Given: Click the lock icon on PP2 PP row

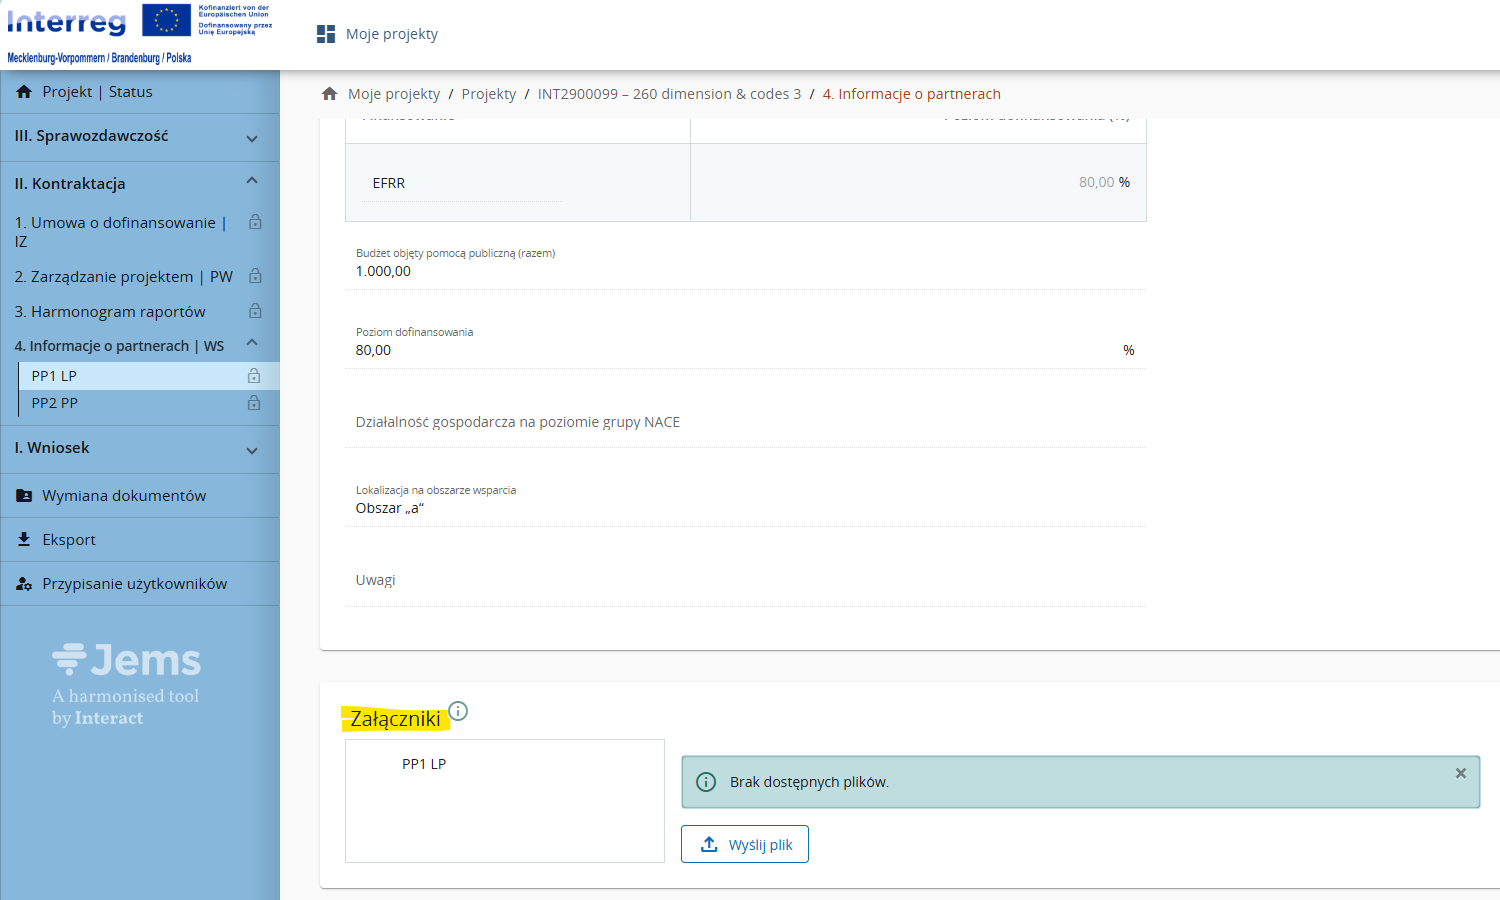Looking at the screenshot, I should [254, 403].
